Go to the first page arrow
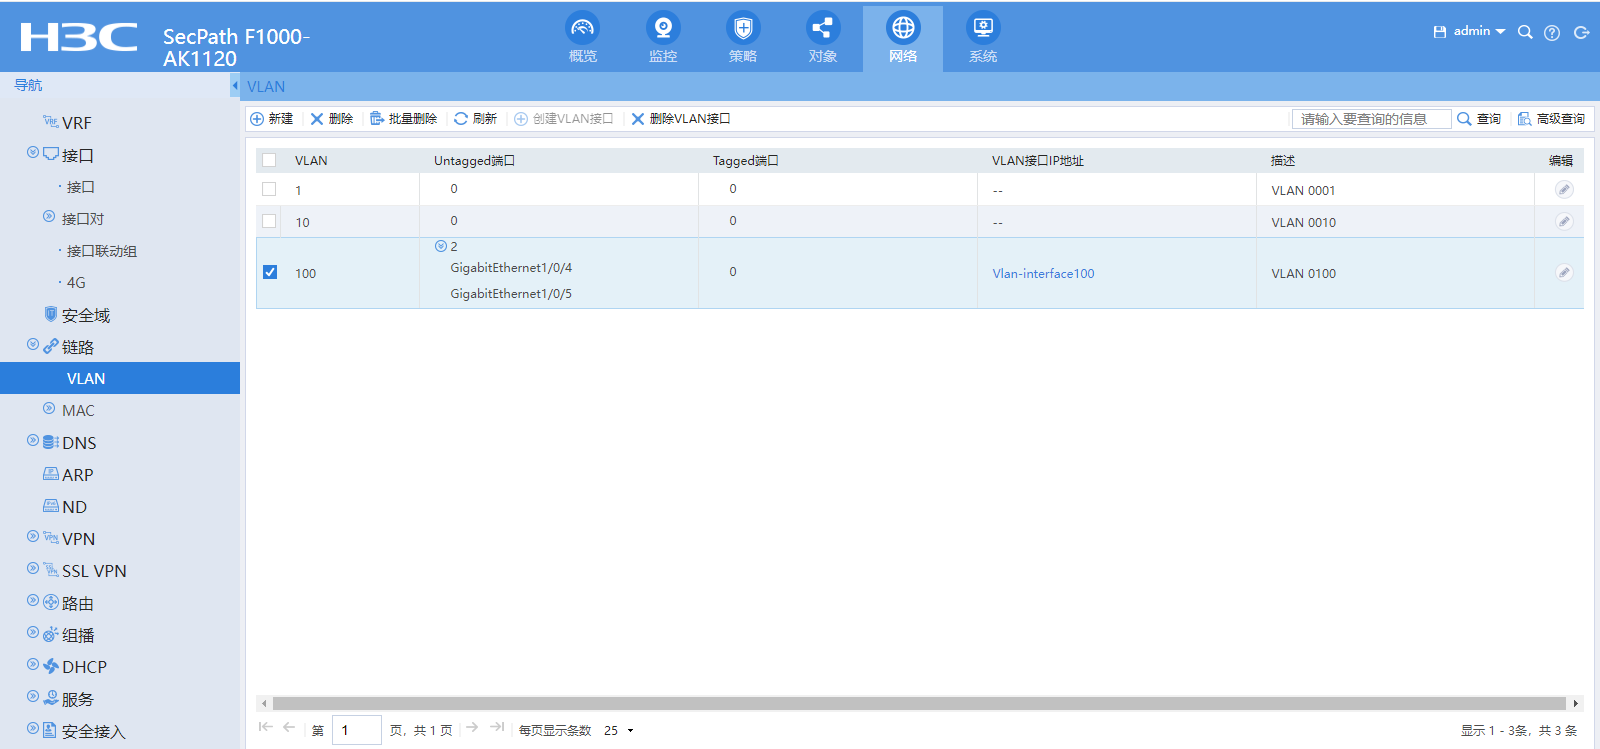This screenshot has height=749, width=1600. click(265, 727)
